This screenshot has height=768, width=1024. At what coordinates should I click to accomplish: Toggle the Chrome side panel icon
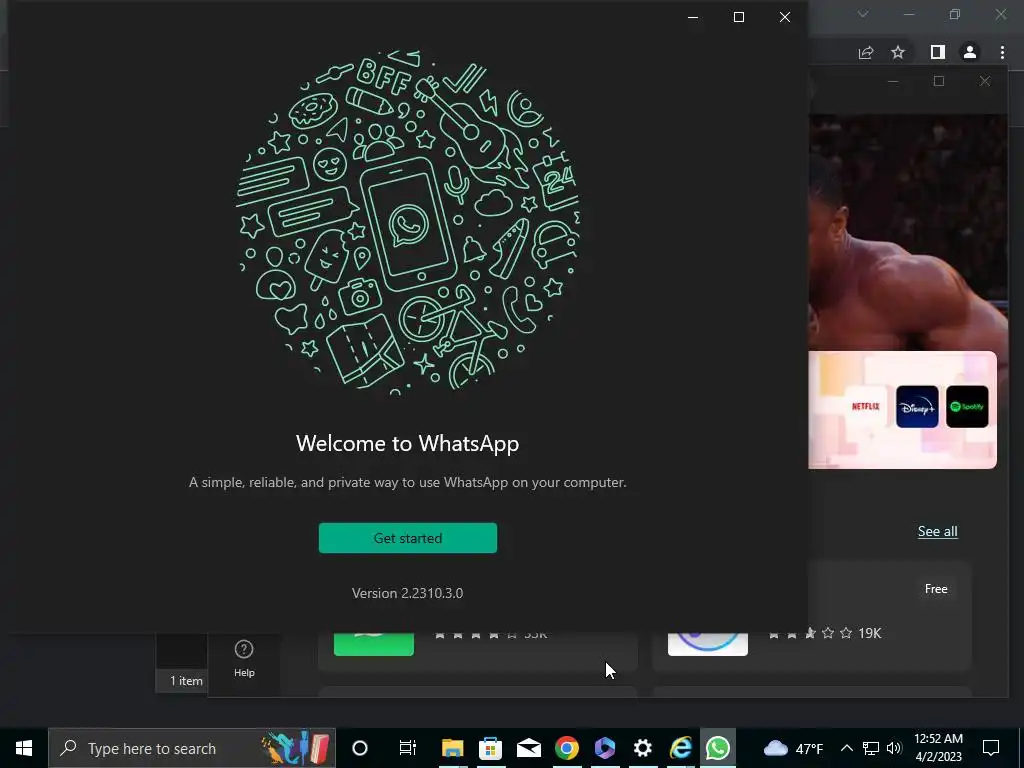938,52
